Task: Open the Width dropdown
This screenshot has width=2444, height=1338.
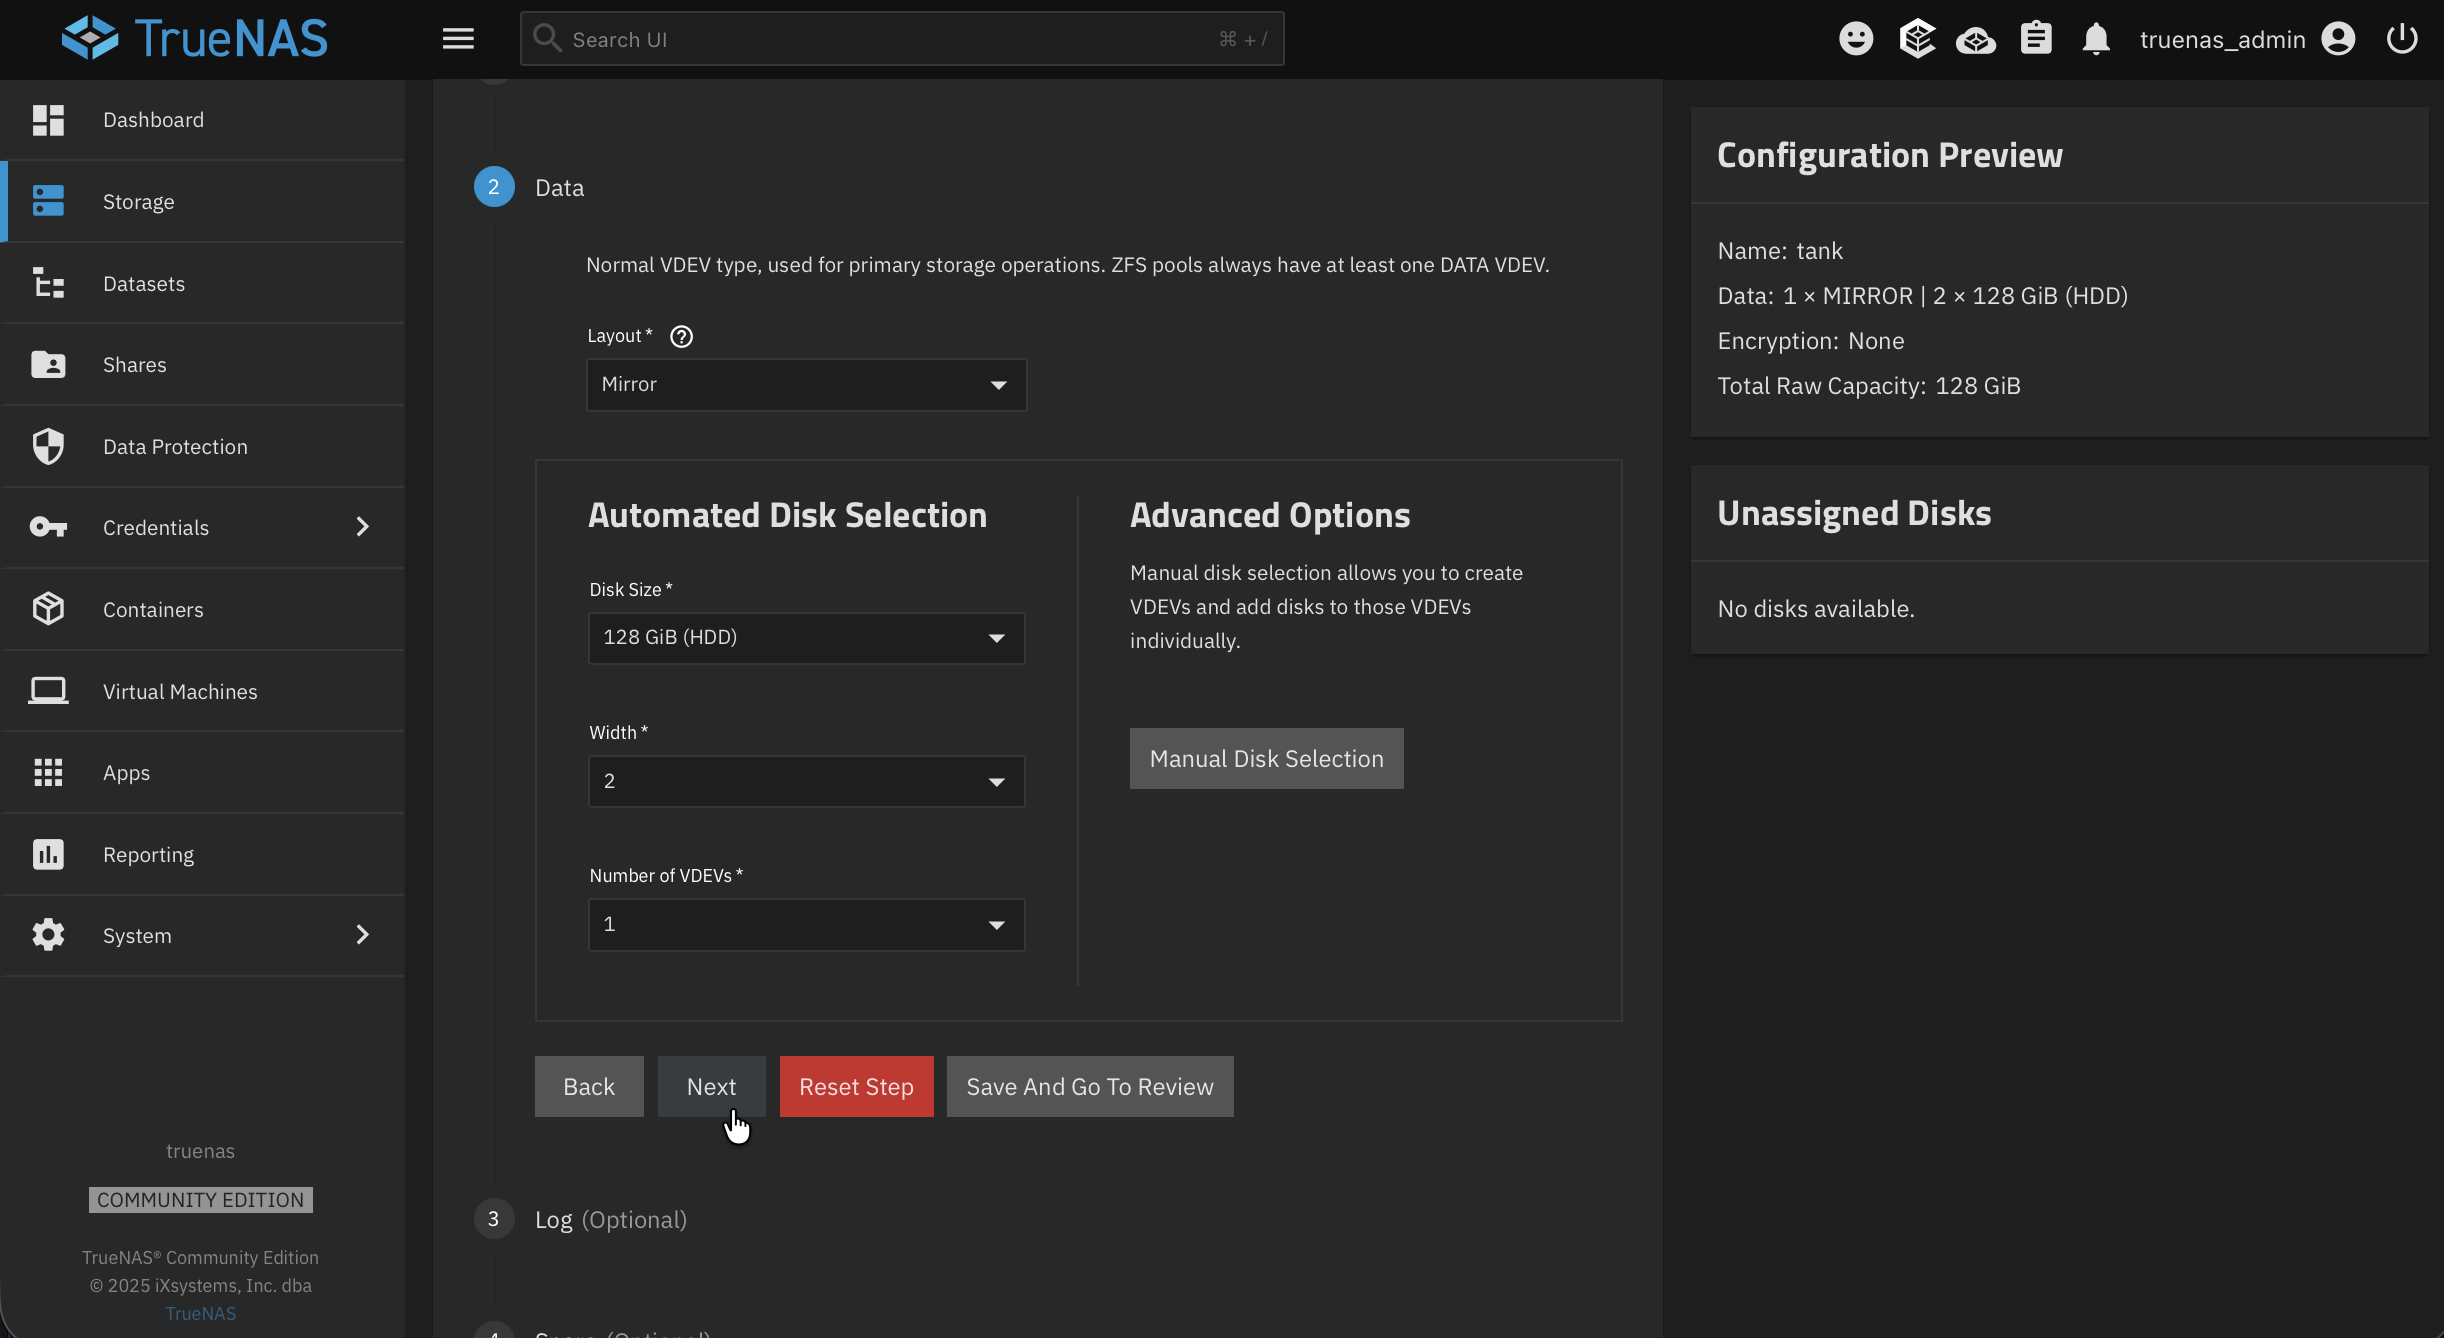Action: 806,781
